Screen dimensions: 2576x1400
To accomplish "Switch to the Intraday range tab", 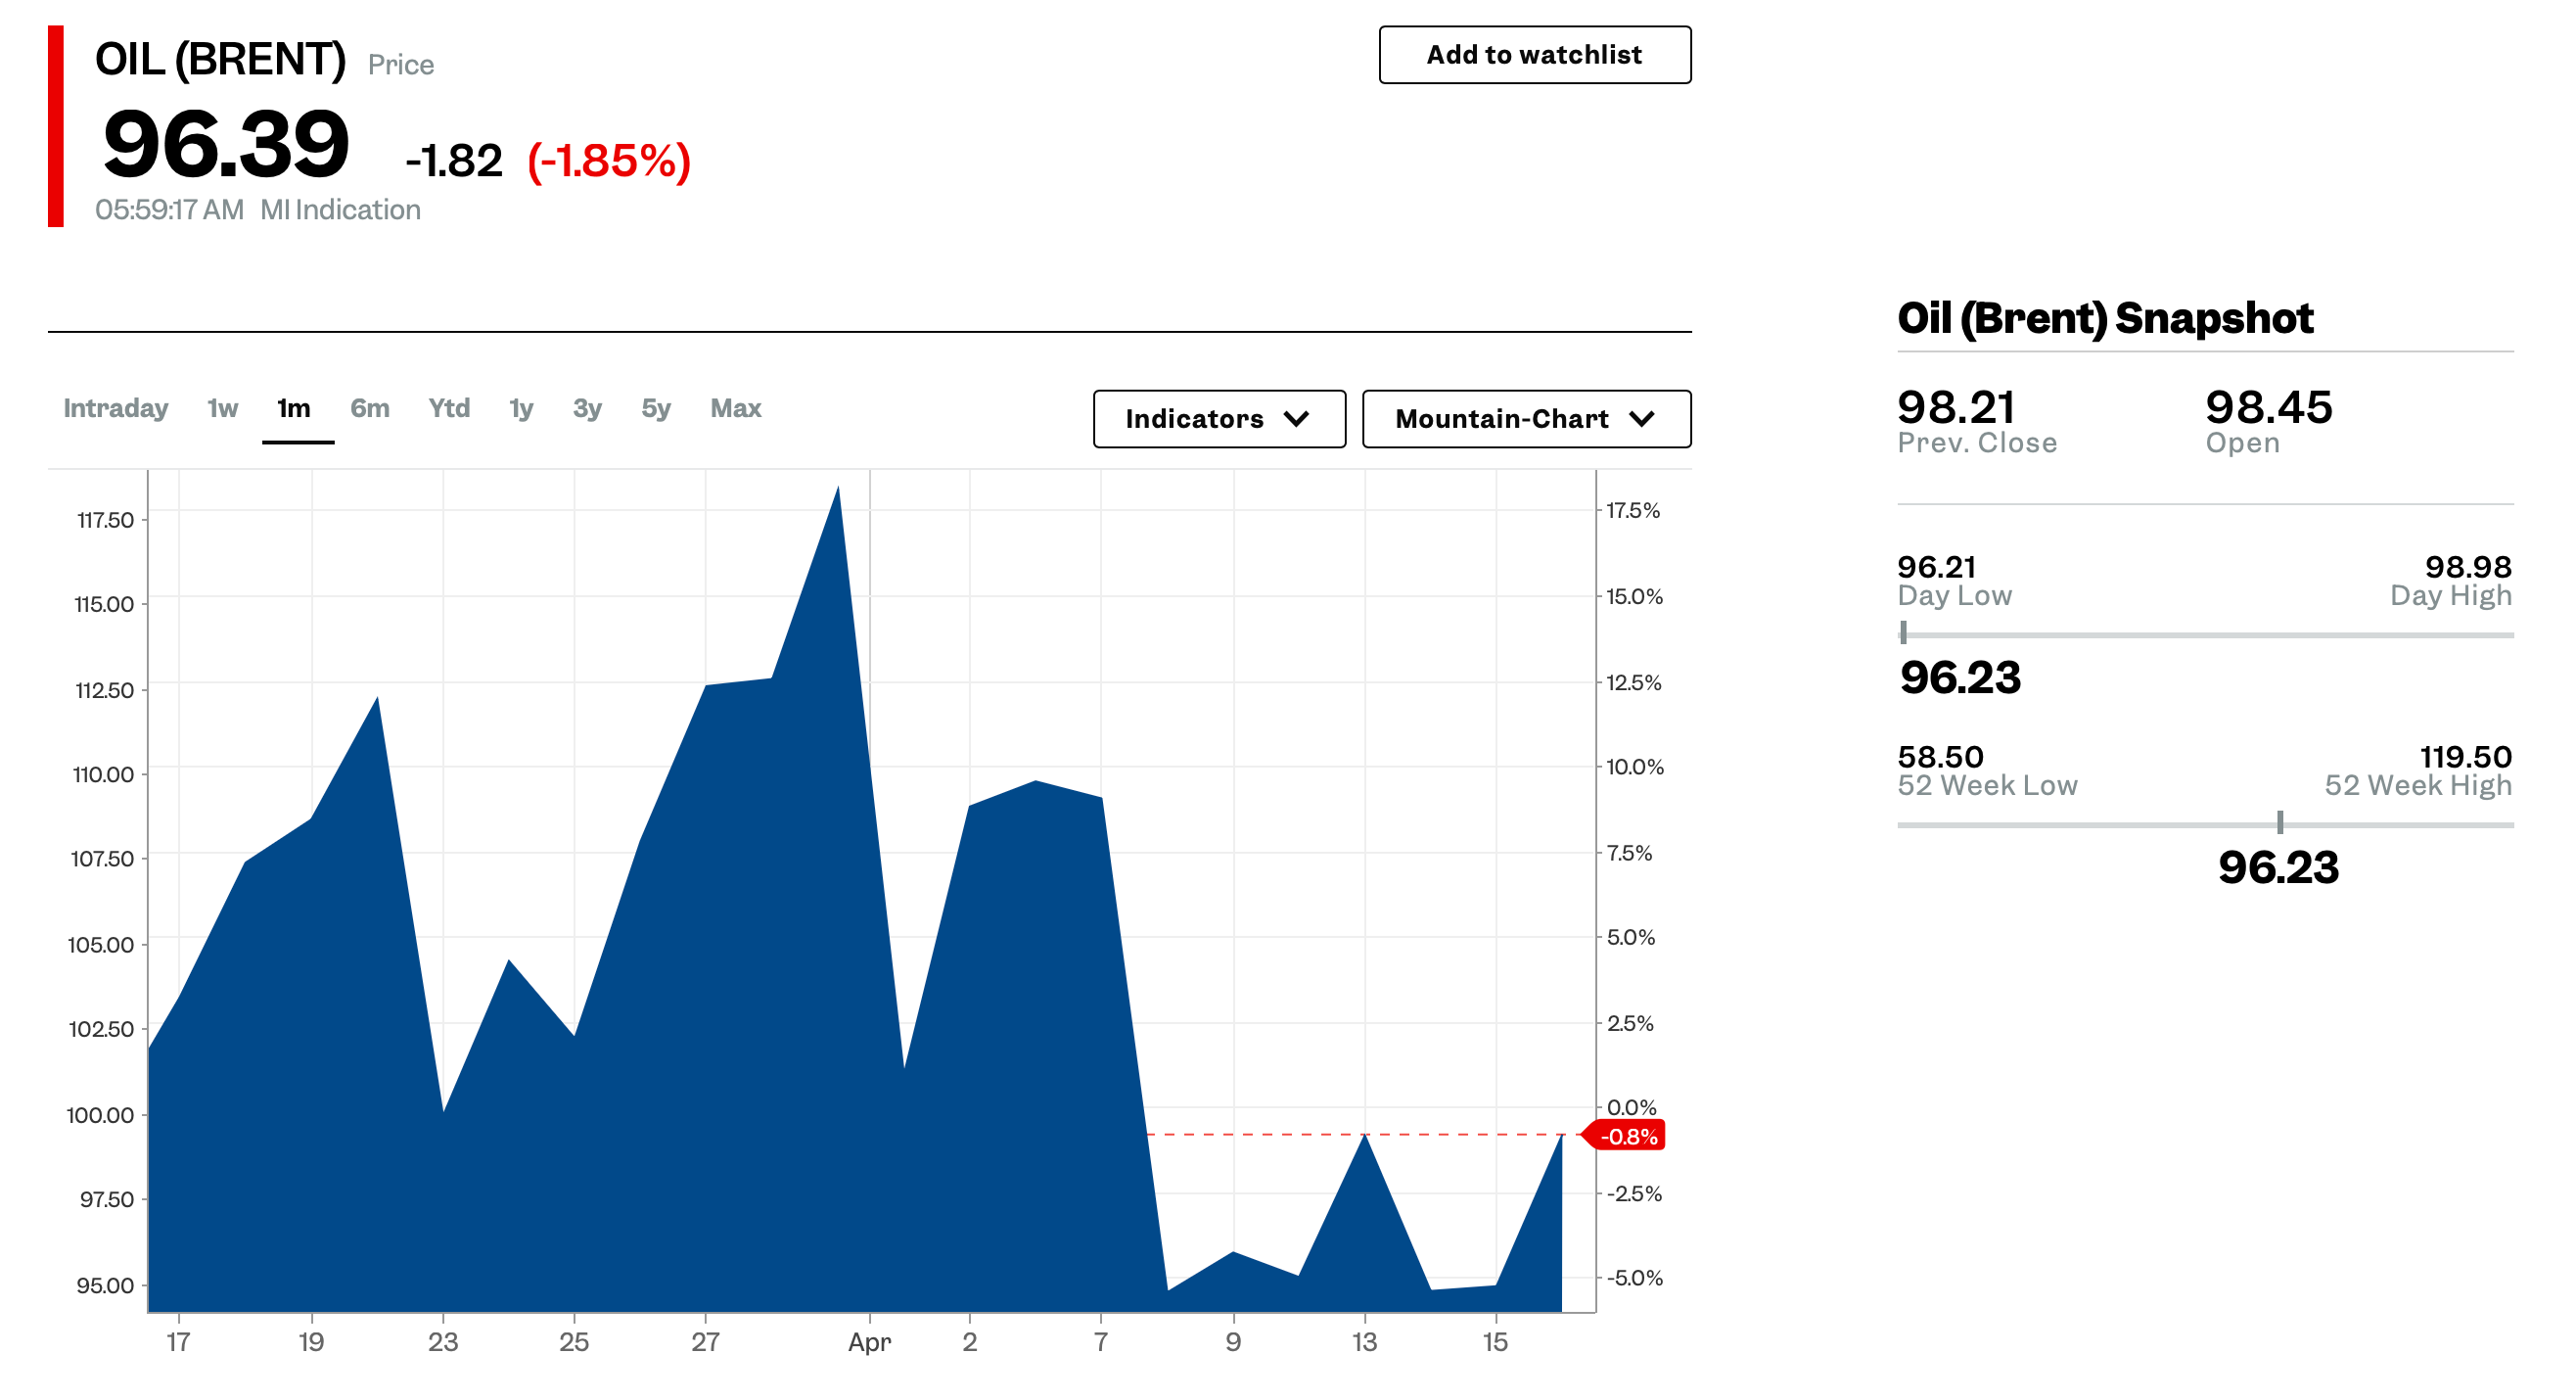I will pyautogui.click(x=115, y=408).
